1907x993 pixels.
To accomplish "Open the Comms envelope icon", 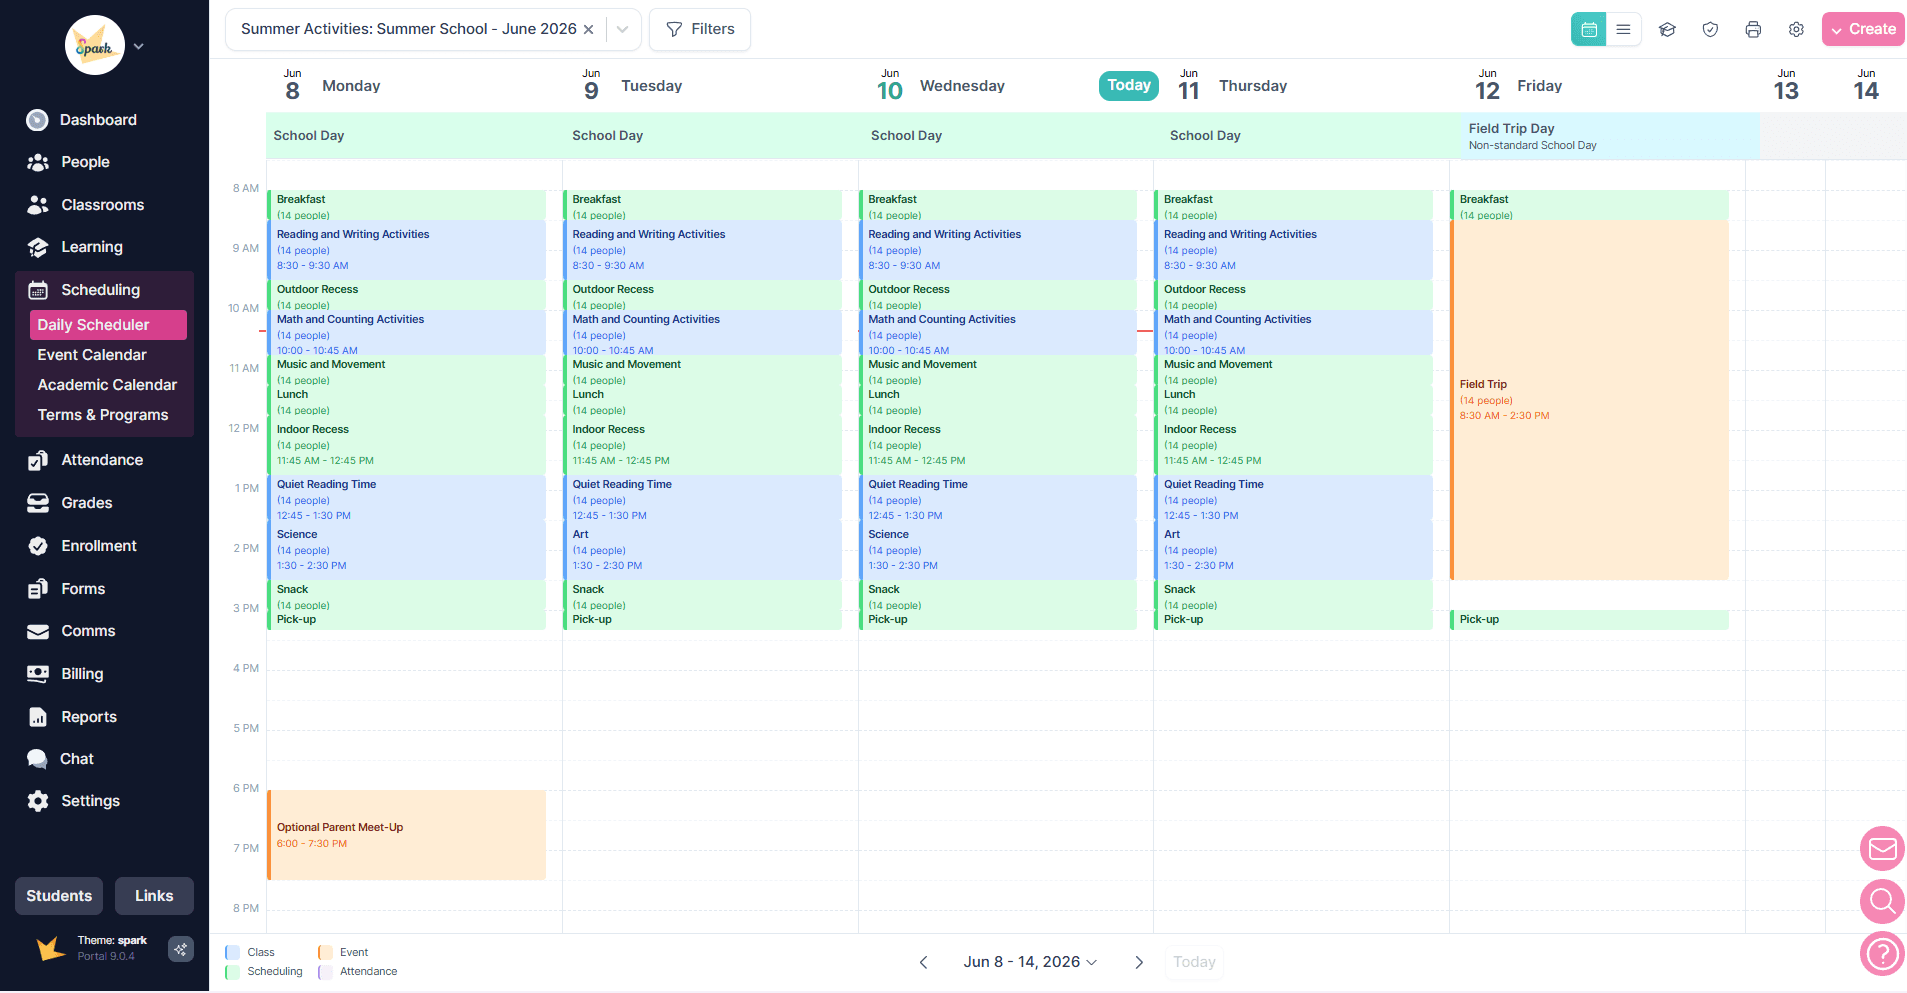I will coord(38,631).
